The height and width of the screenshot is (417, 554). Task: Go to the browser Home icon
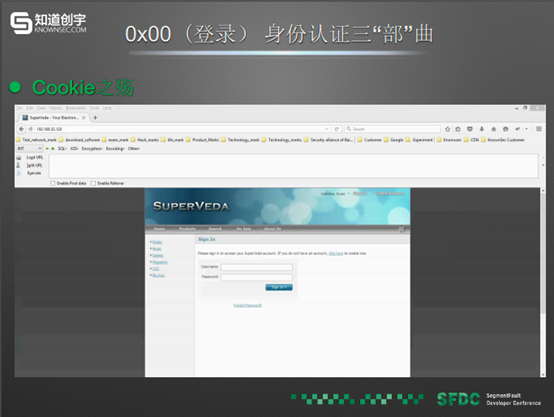click(x=494, y=129)
